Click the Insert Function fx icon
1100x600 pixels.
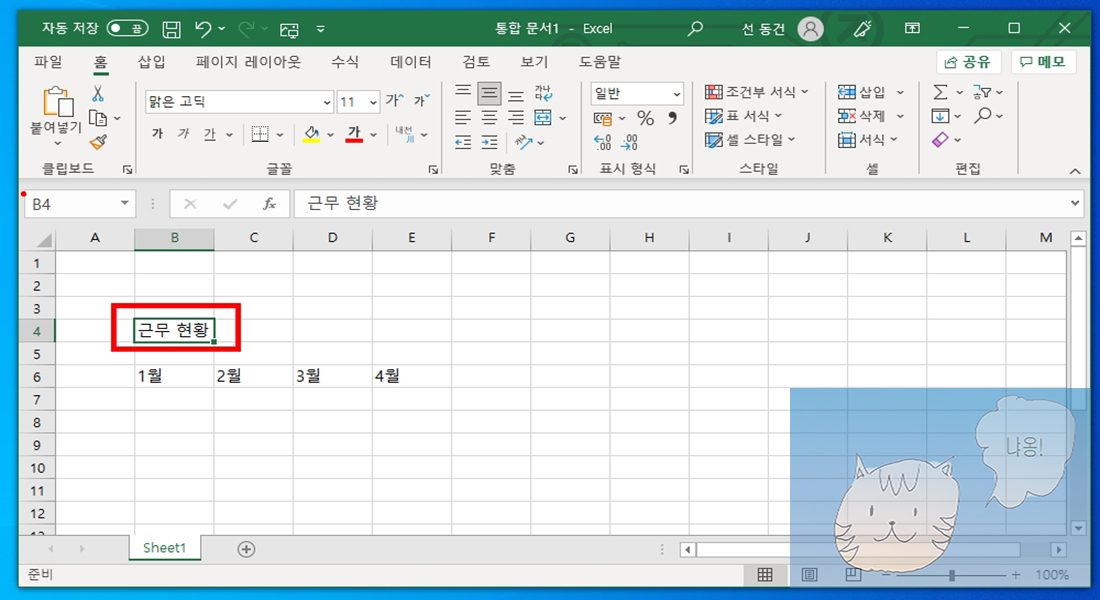pyautogui.click(x=269, y=204)
